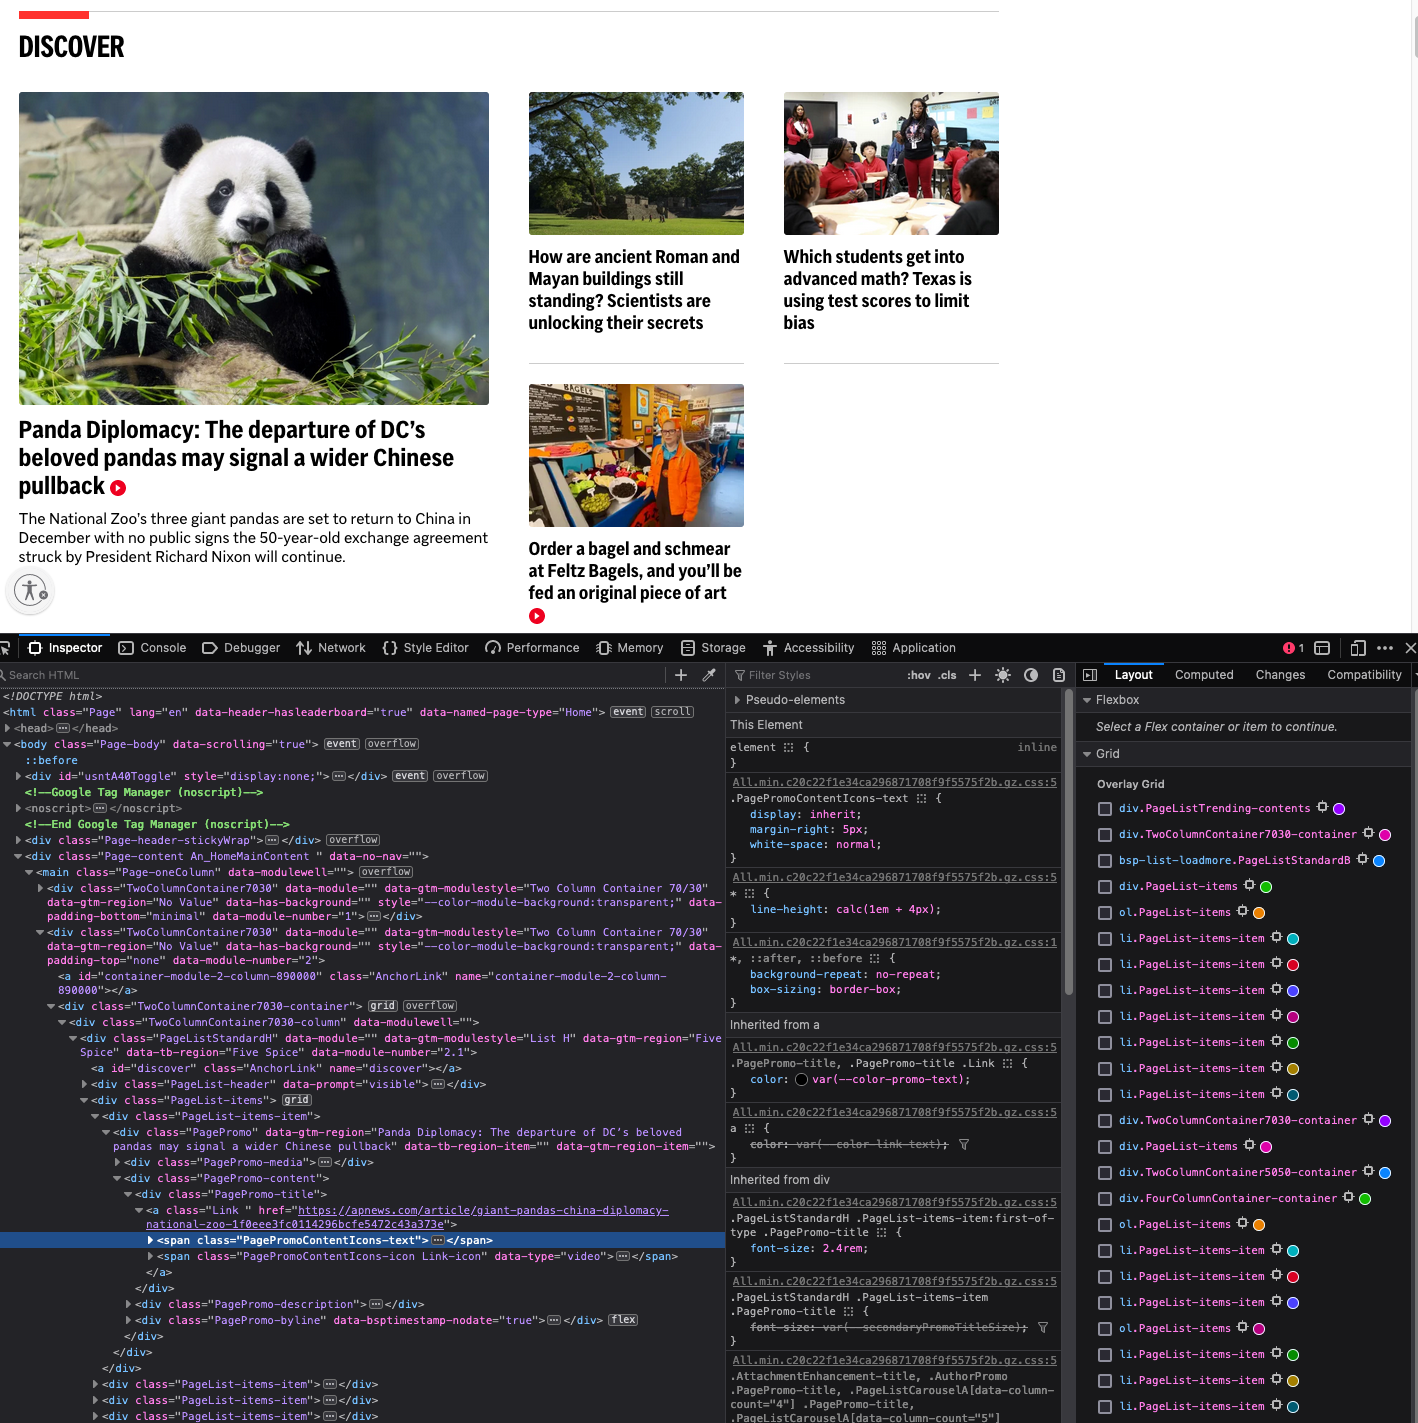Toggle light color scheme simulation icon
1418x1423 pixels.
pyautogui.click(x=1003, y=675)
